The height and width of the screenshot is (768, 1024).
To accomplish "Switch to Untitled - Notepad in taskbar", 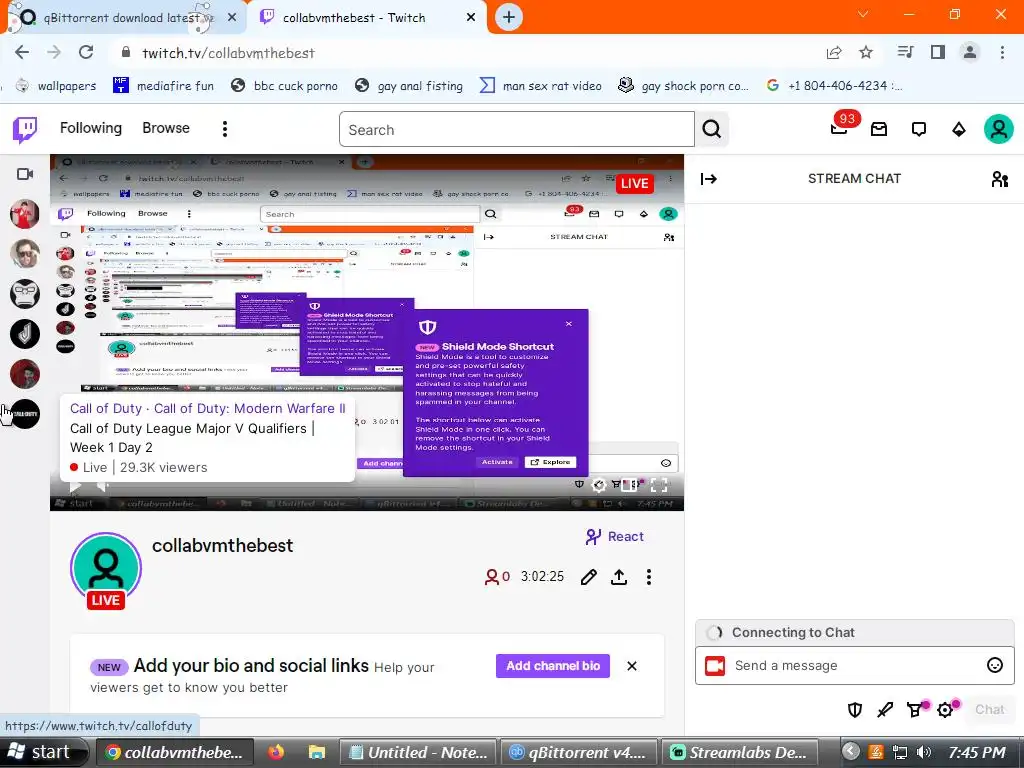I will pos(419,752).
